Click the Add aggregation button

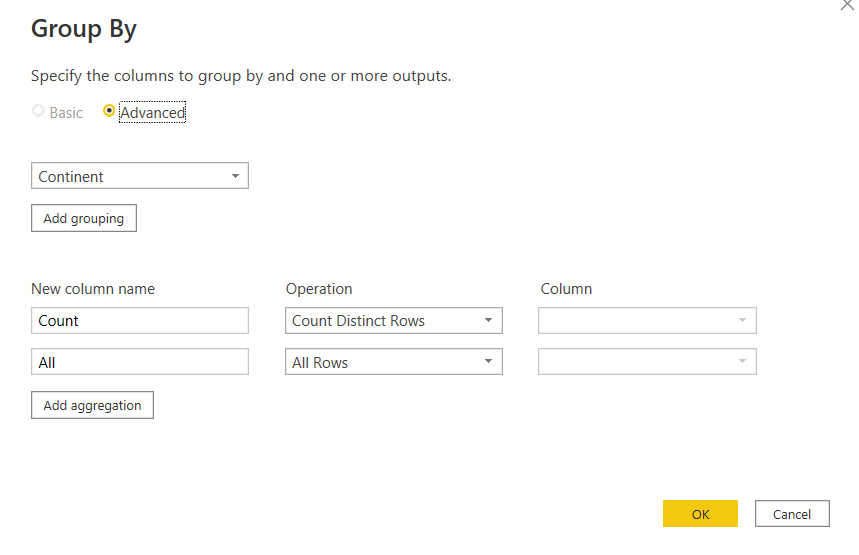coord(93,405)
